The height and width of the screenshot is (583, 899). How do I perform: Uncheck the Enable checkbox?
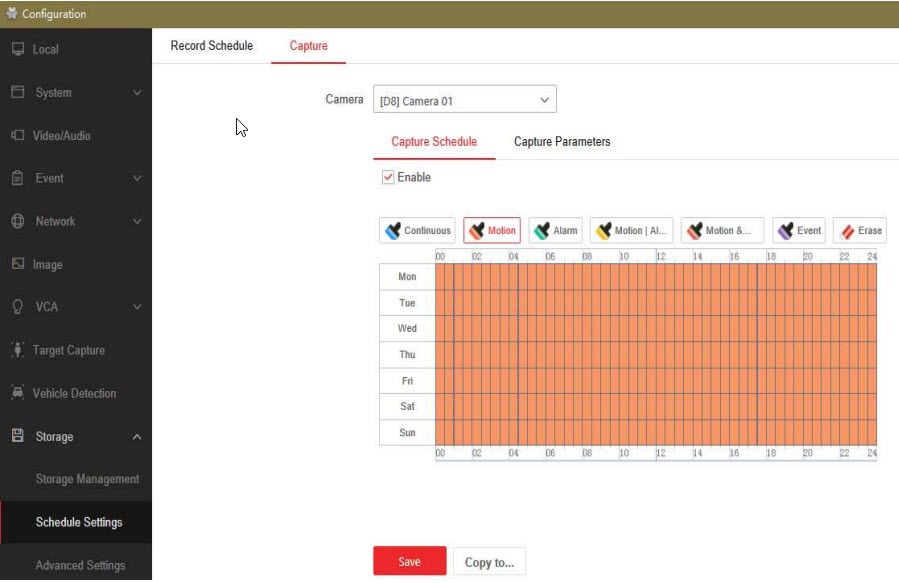388,177
